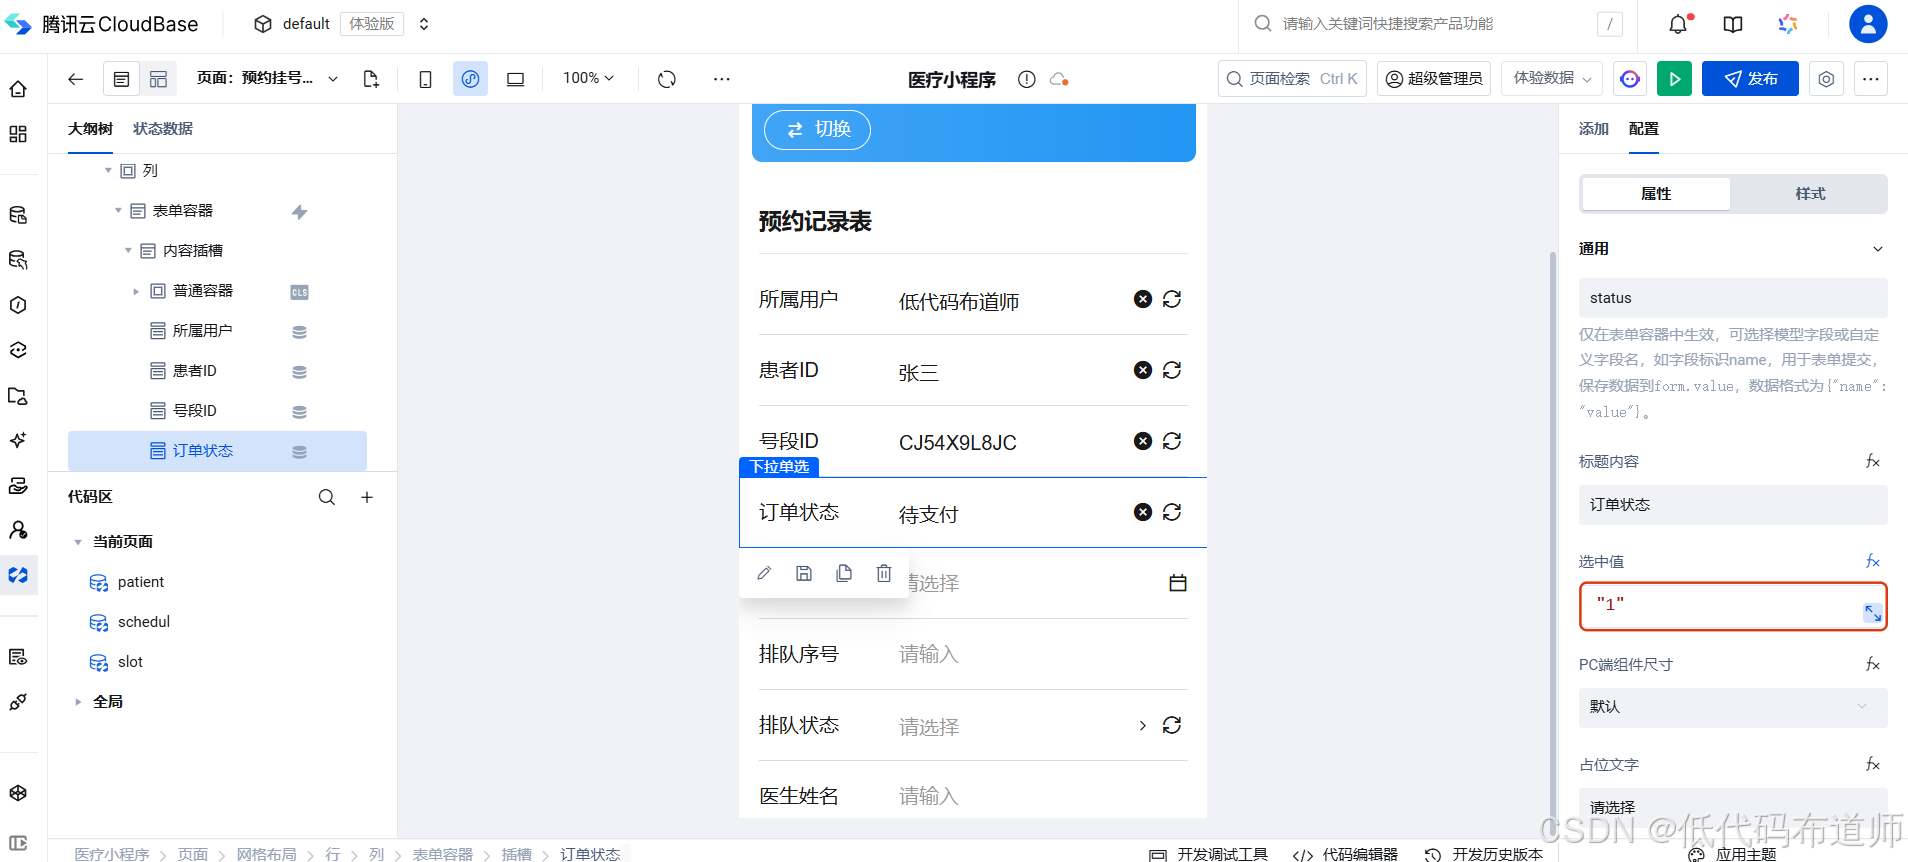Open the 大纲树 tab
Screen dimensions: 1908x862
click(x=90, y=129)
